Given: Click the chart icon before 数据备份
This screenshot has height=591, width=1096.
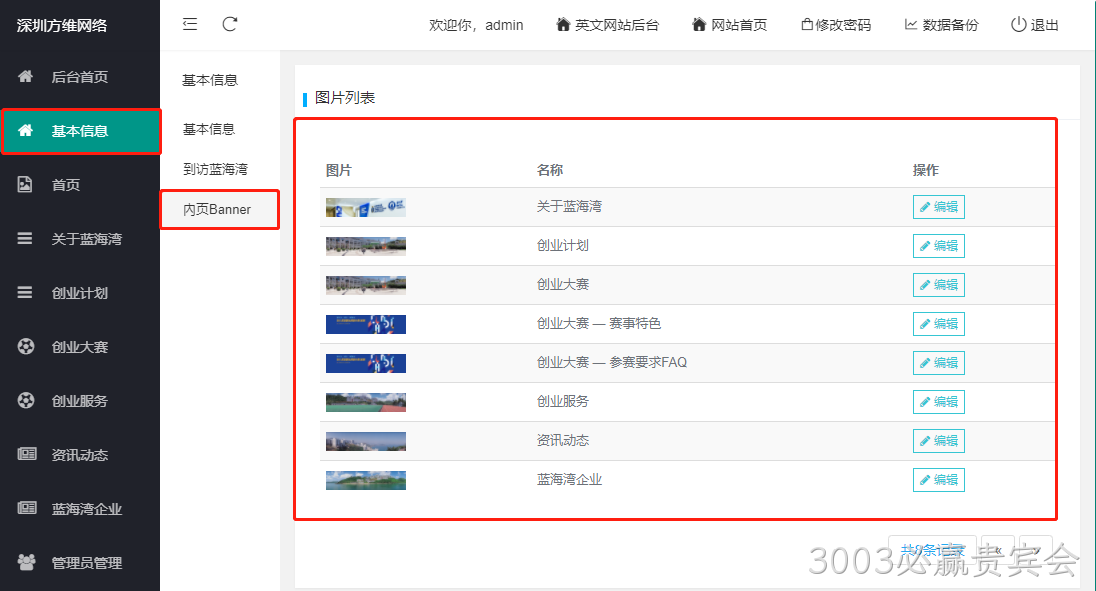Looking at the screenshot, I should pos(911,24).
